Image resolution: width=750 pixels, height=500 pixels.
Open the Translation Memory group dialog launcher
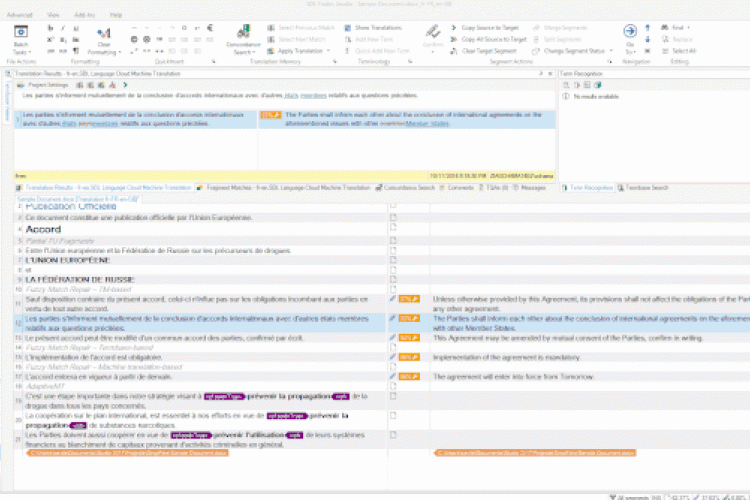point(335,62)
